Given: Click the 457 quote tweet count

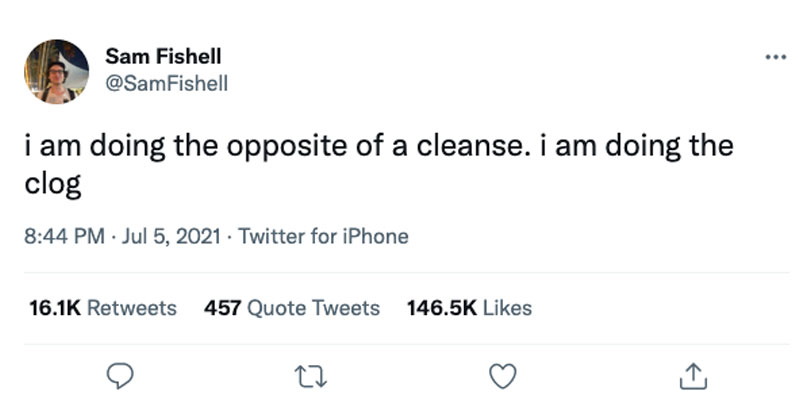Looking at the screenshot, I should coord(222,308).
